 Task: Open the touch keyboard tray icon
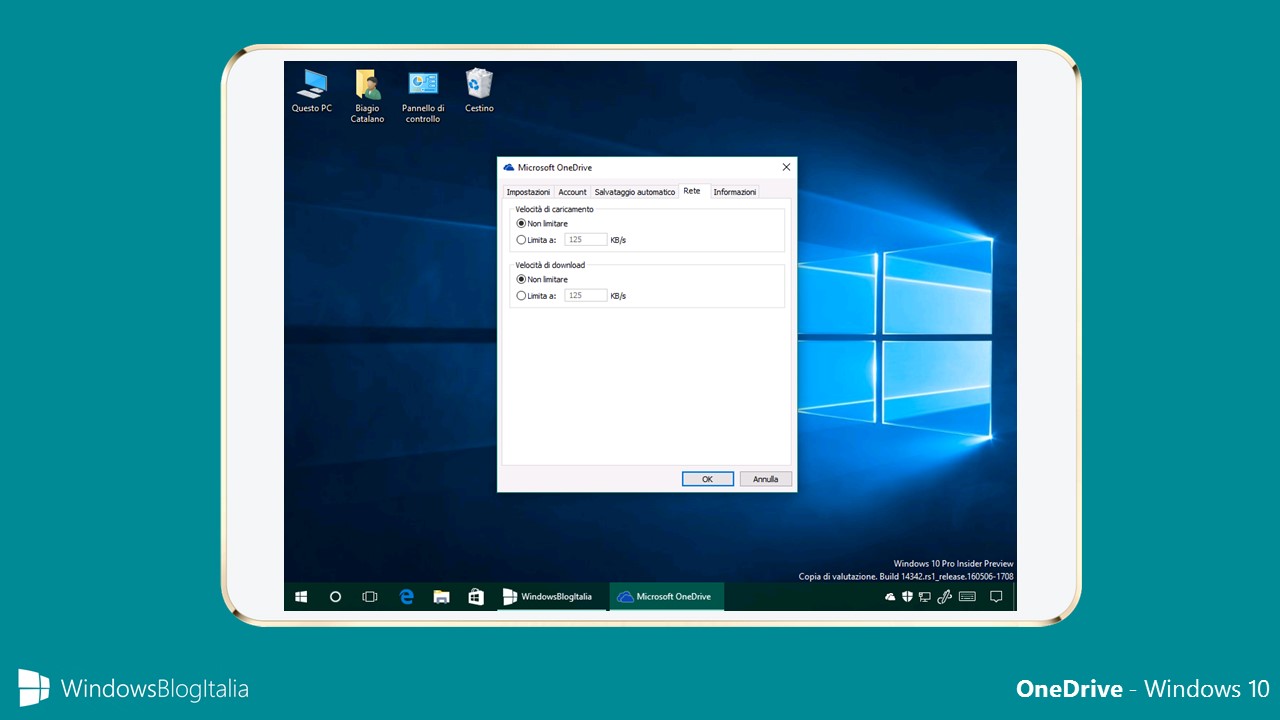click(x=967, y=597)
